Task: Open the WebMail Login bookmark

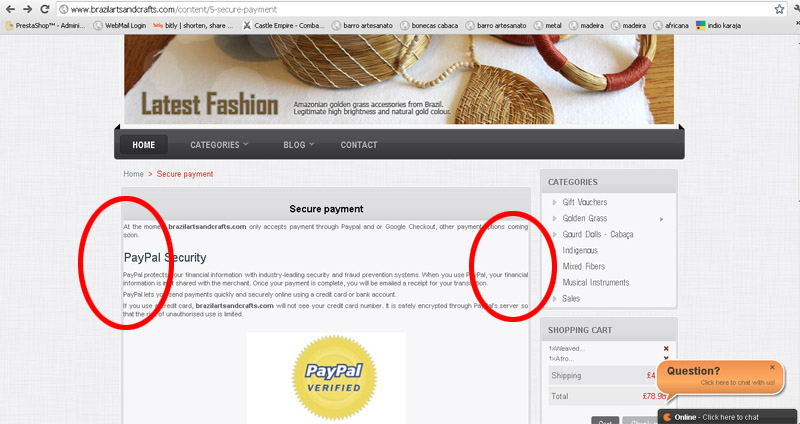Action: (x=120, y=25)
